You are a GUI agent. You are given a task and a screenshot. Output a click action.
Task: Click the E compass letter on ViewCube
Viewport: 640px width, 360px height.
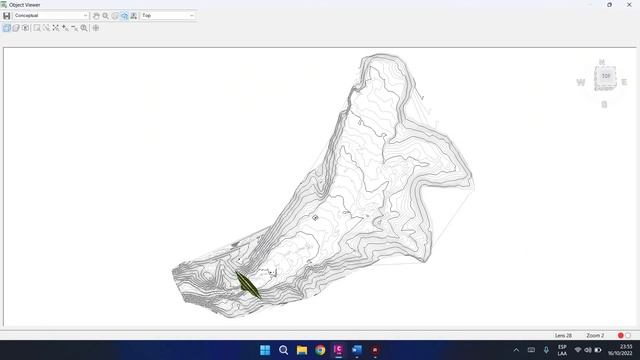click(624, 82)
